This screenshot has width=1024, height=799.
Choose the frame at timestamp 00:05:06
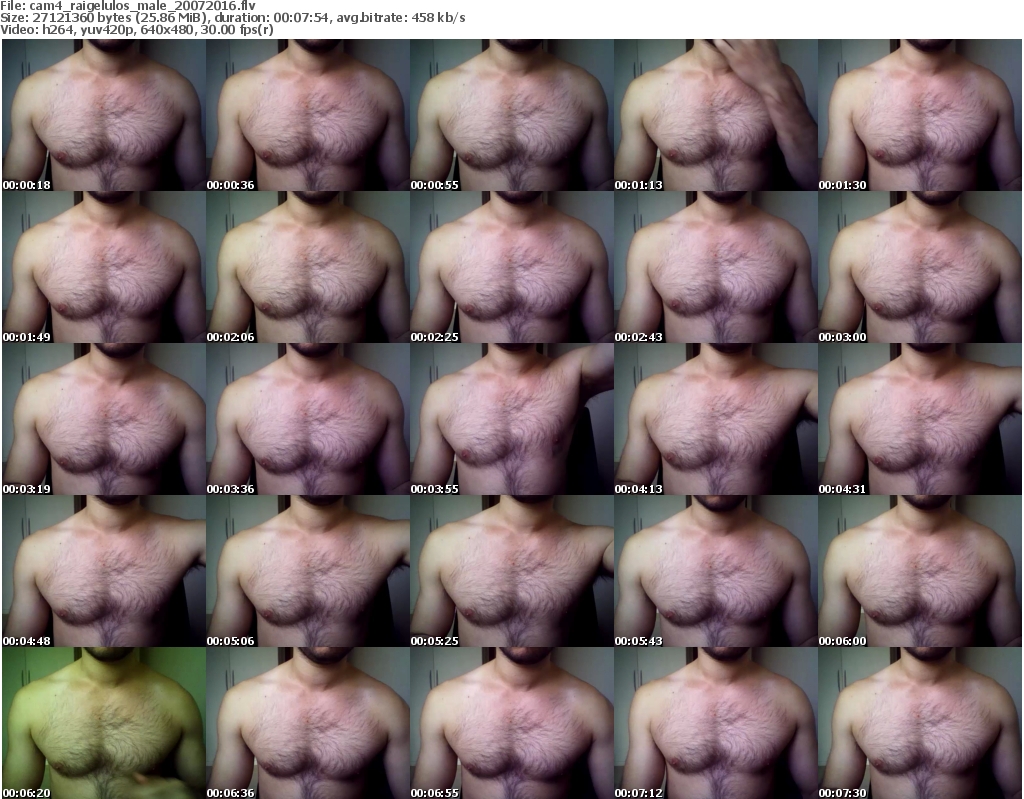(x=308, y=571)
